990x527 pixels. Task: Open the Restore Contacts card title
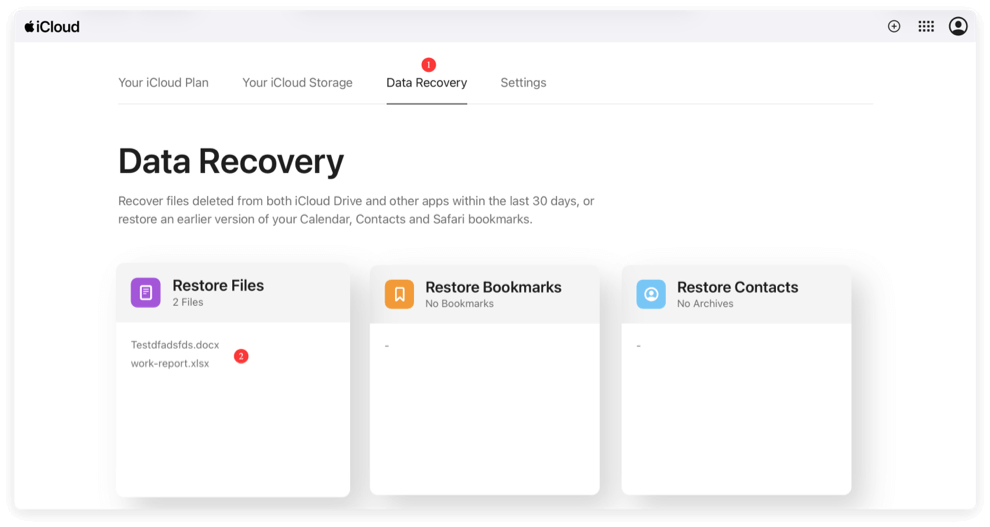737,287
